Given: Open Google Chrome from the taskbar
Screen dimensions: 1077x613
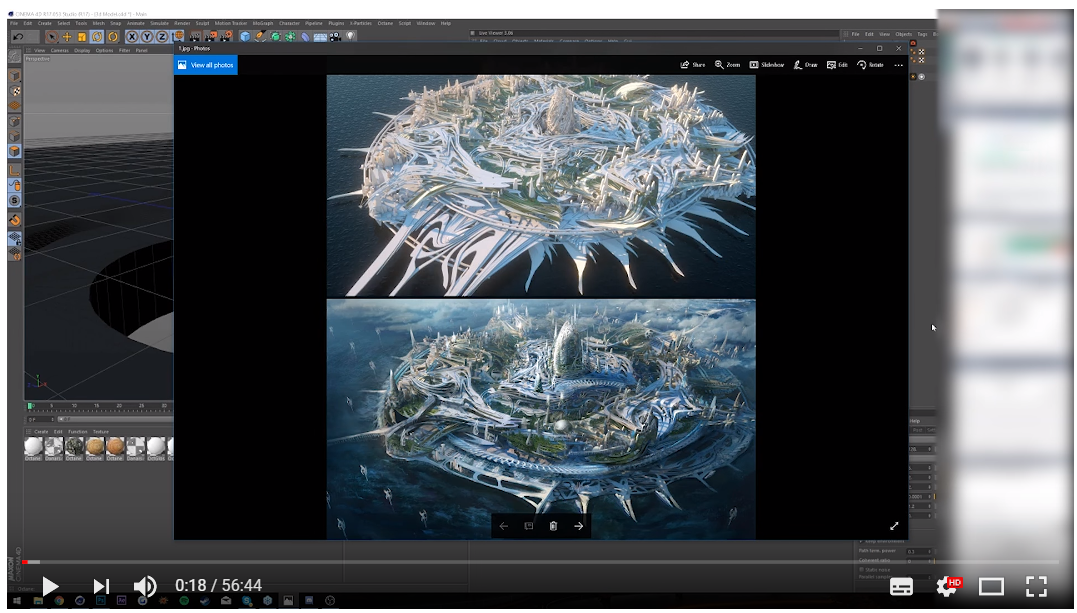Looking at the screenshot, I should (59, 601).
